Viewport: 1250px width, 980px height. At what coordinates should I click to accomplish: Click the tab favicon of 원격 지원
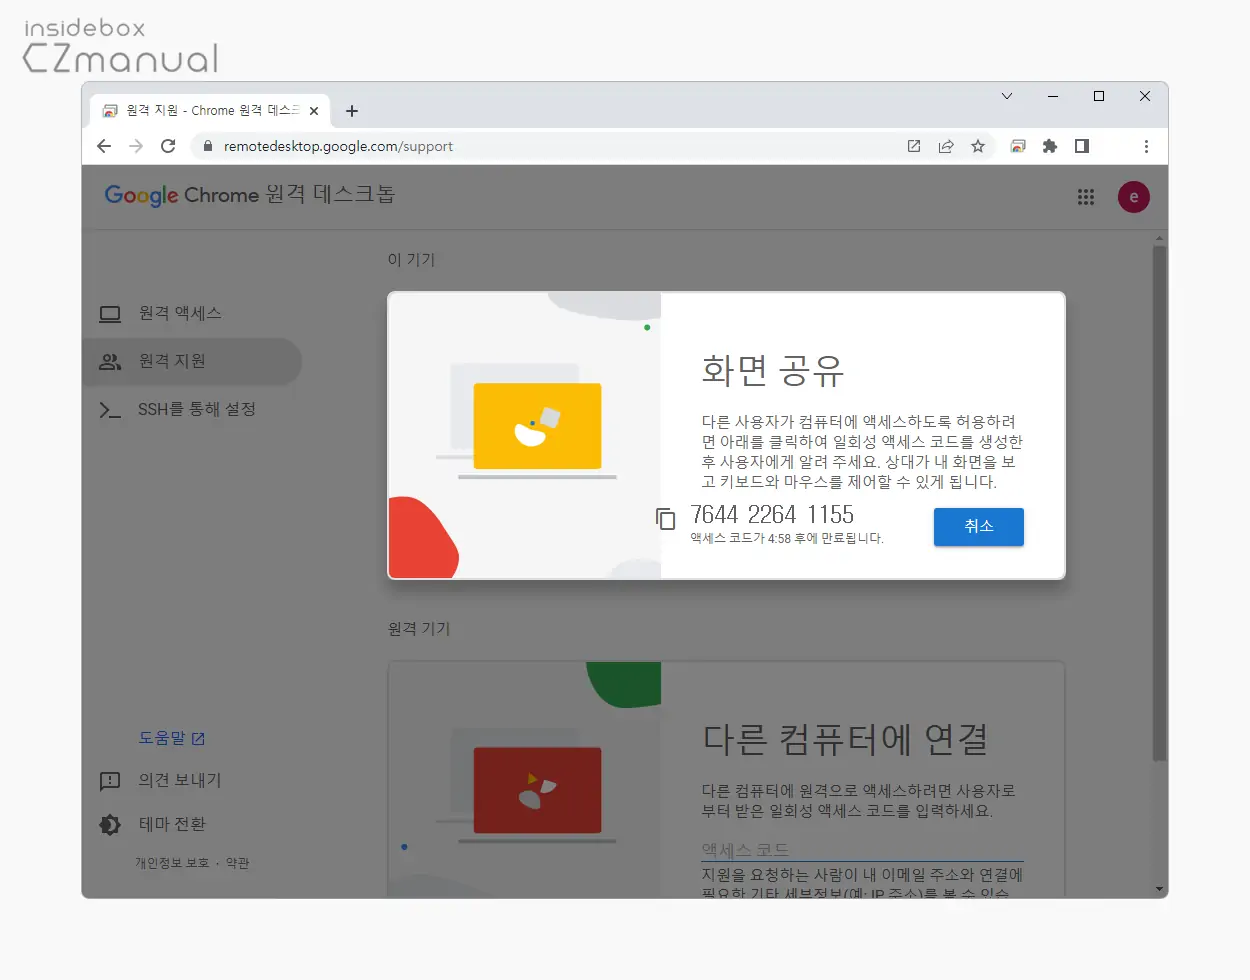110,111
